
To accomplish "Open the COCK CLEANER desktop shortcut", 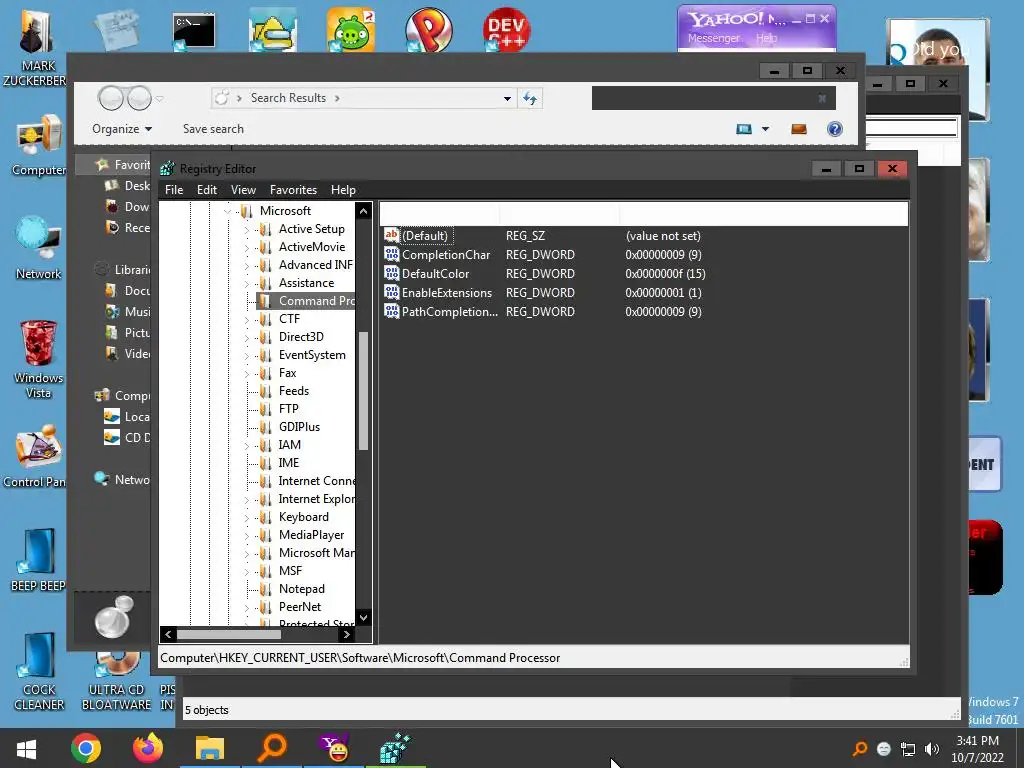I will pyautogui.click(x=39, y=671).
